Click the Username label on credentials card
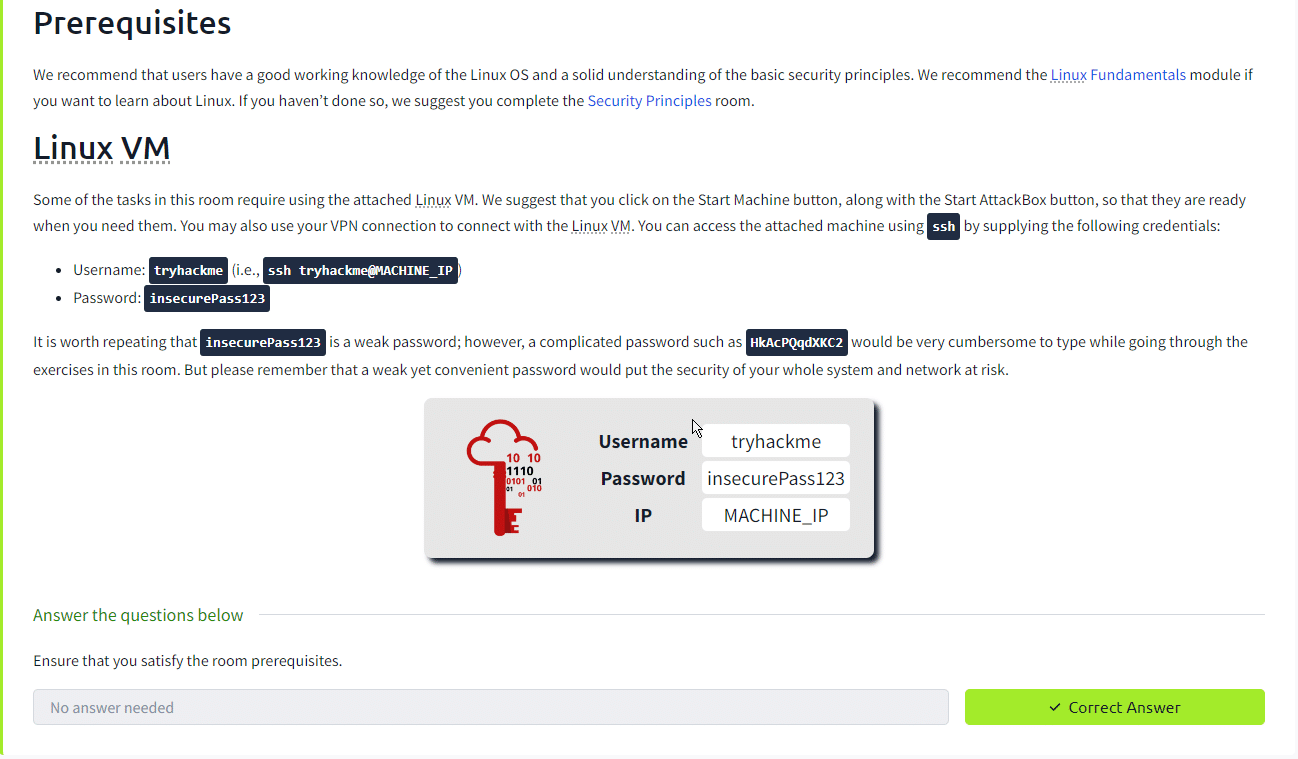Image resolution: width=1298 pixels, height=759 pixels. 642,441
